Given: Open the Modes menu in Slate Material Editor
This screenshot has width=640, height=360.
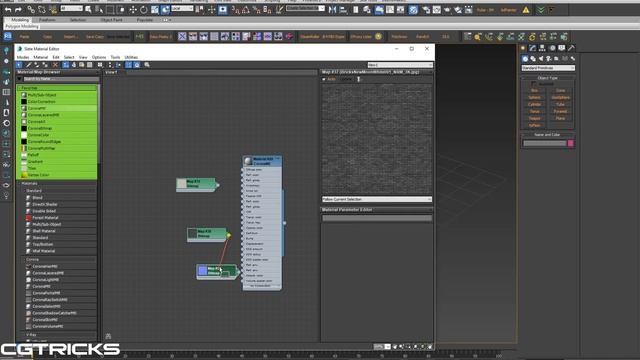Looking at the screenshot, I should pos(23,58).
